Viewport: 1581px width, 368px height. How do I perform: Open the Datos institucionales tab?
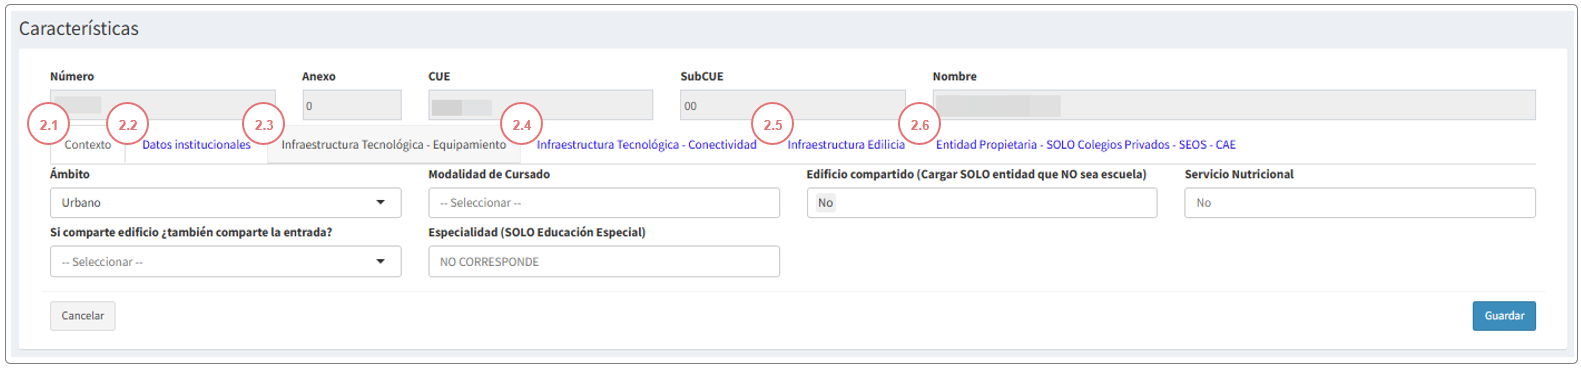point(196,145)
